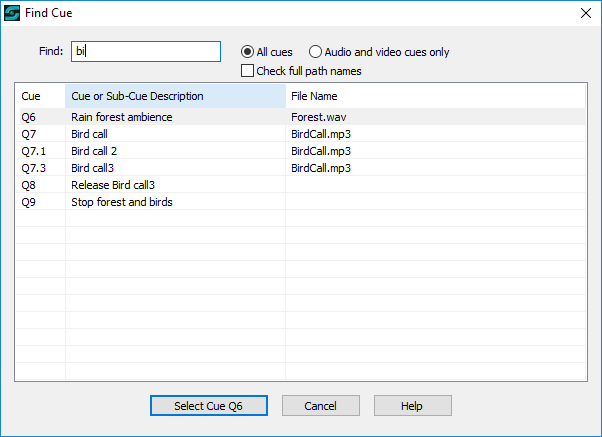Enable Check full path names checkbox
Image resolution: width=602 pixels, height=437 pixels.
point(247,71)
